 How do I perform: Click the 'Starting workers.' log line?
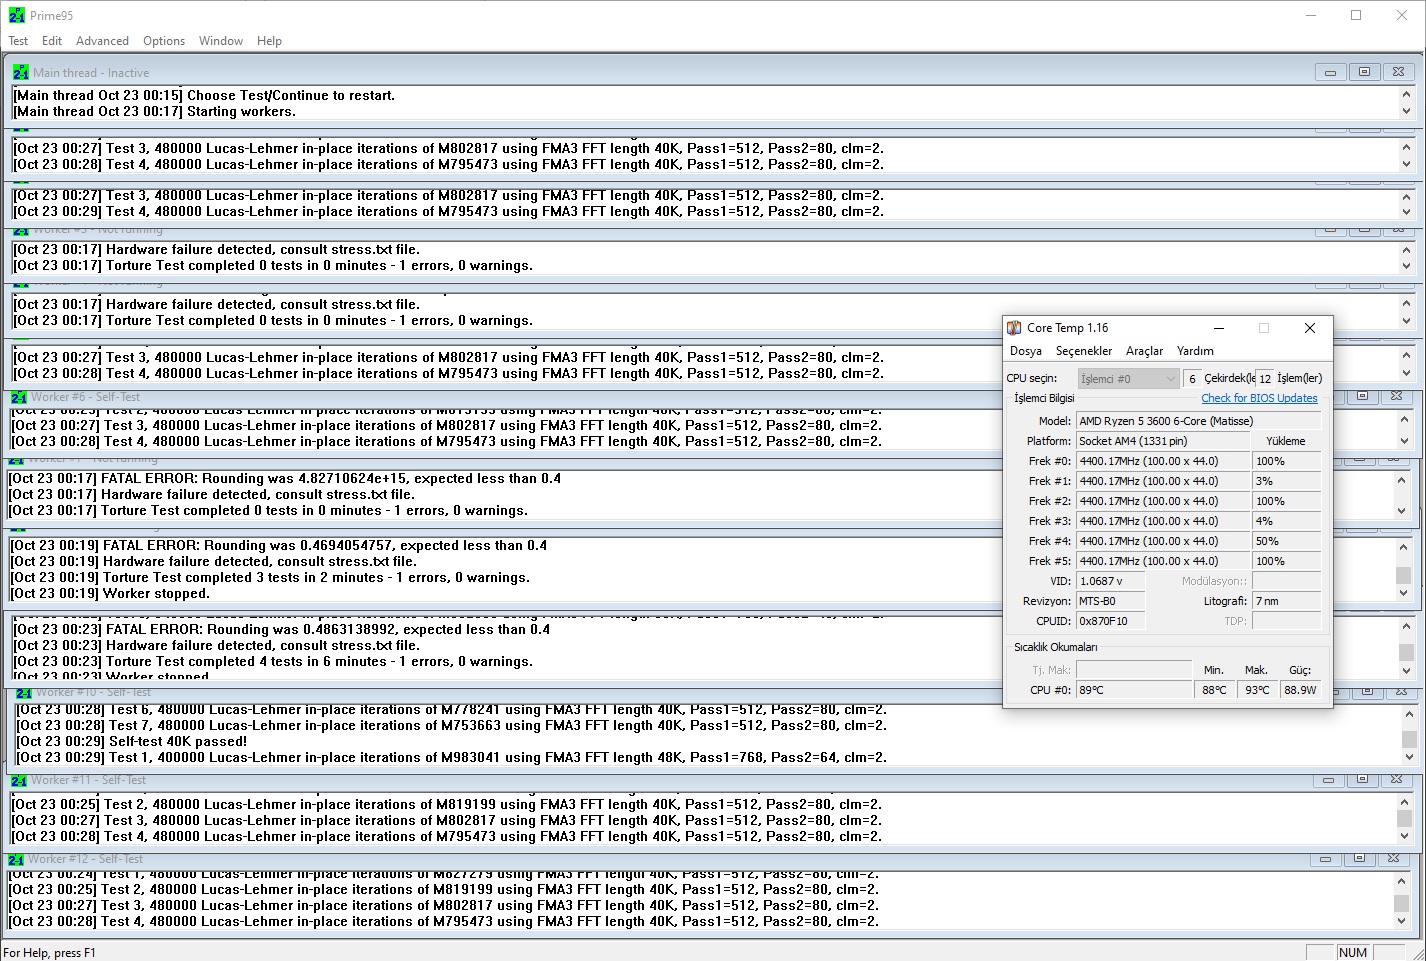click(155, 112)
